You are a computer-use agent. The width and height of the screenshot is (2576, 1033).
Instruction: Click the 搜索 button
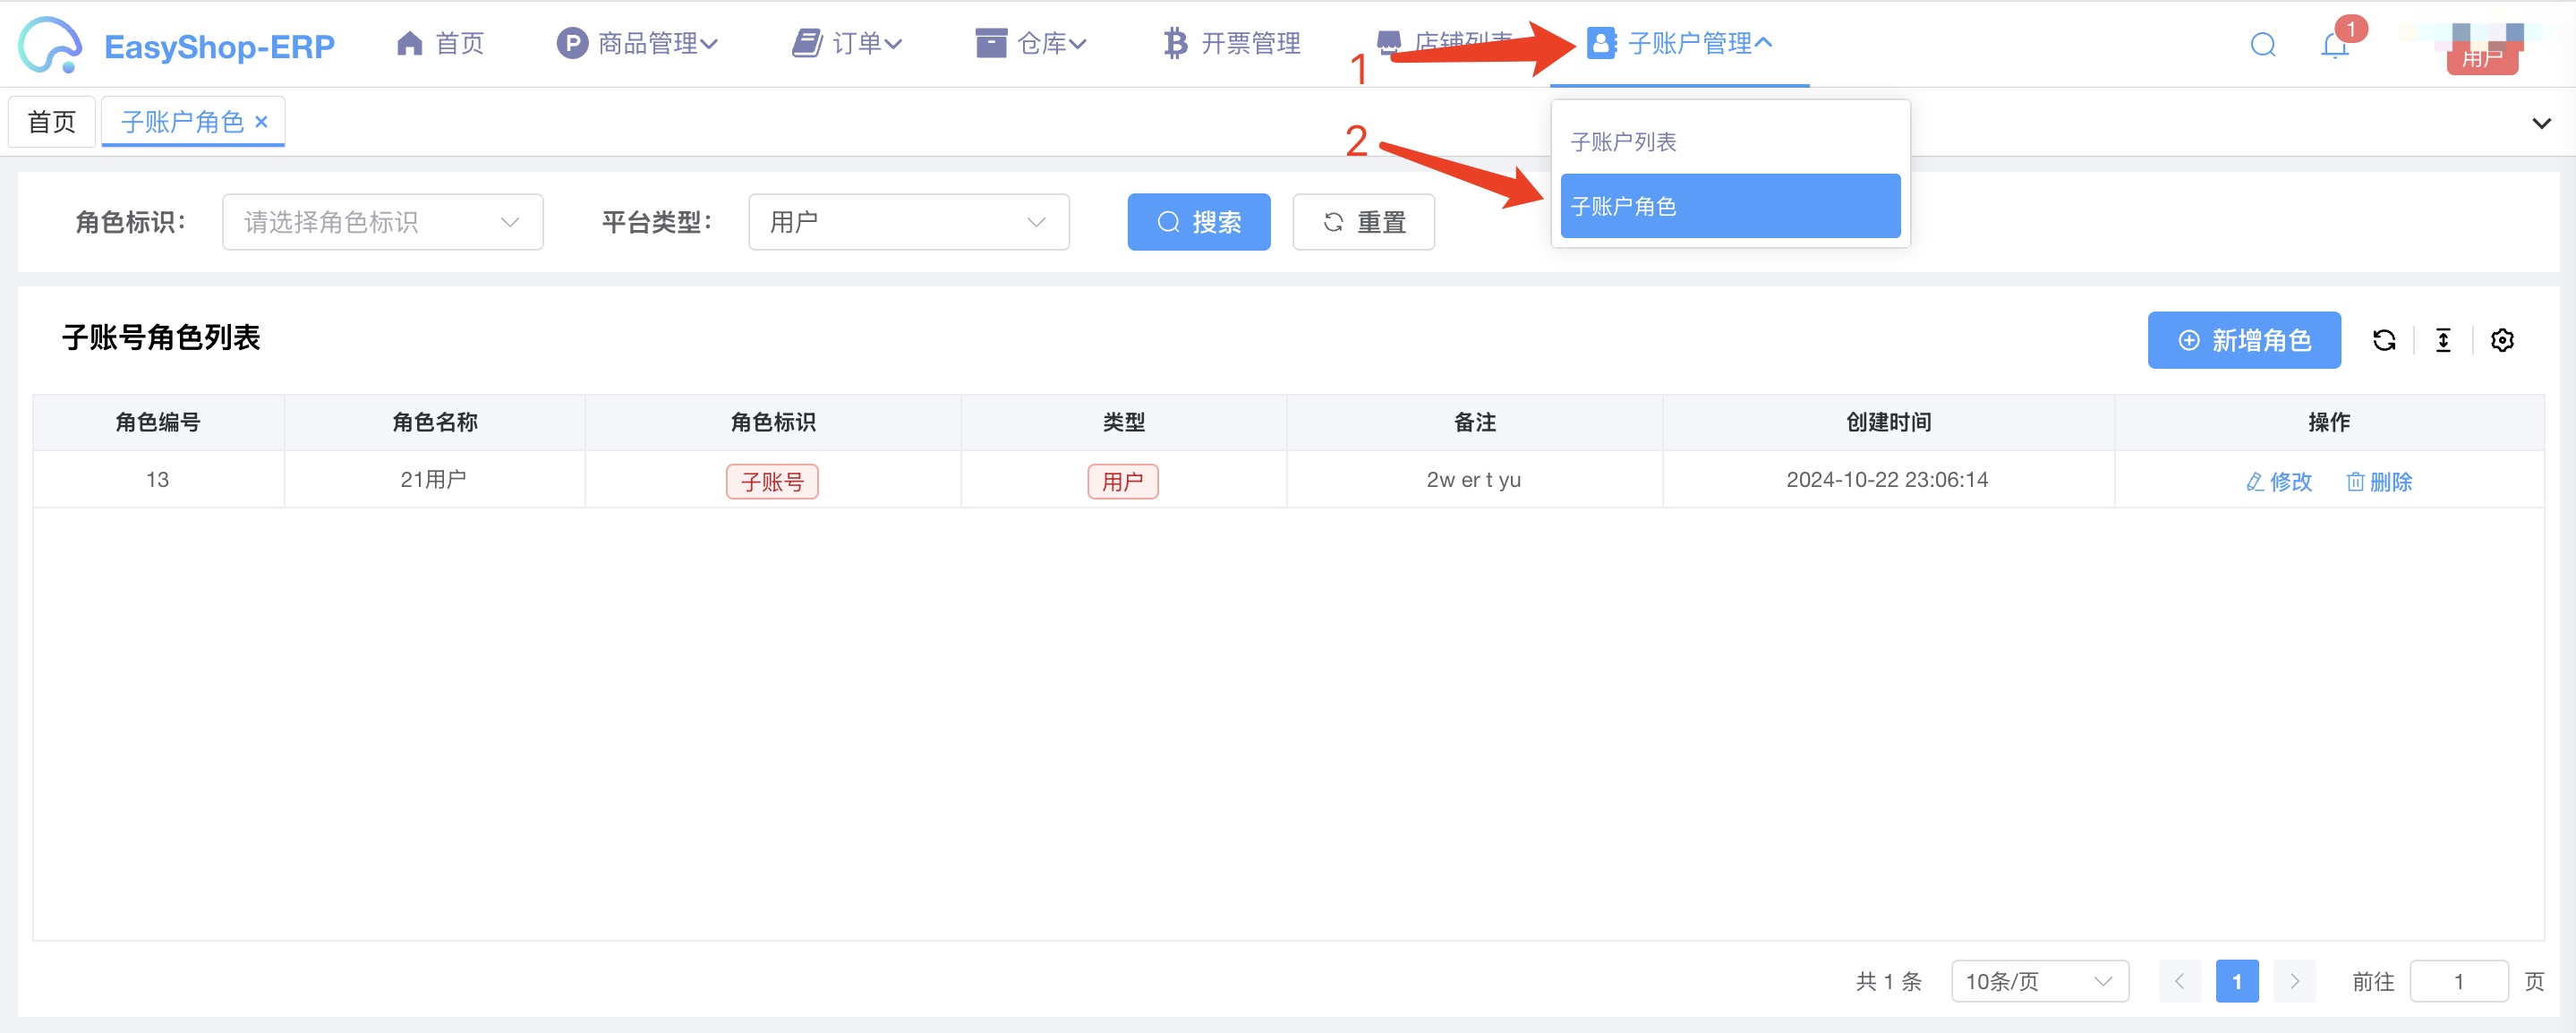[1198, 222]
